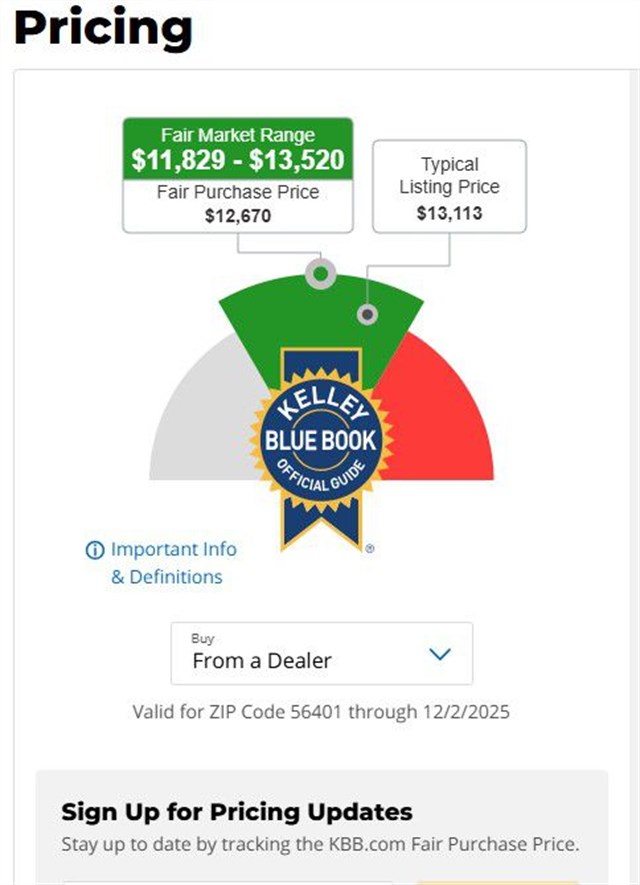Click the registered trademark symbol near badge
Screen dimensions: 640x885
(x=369, y=549)
